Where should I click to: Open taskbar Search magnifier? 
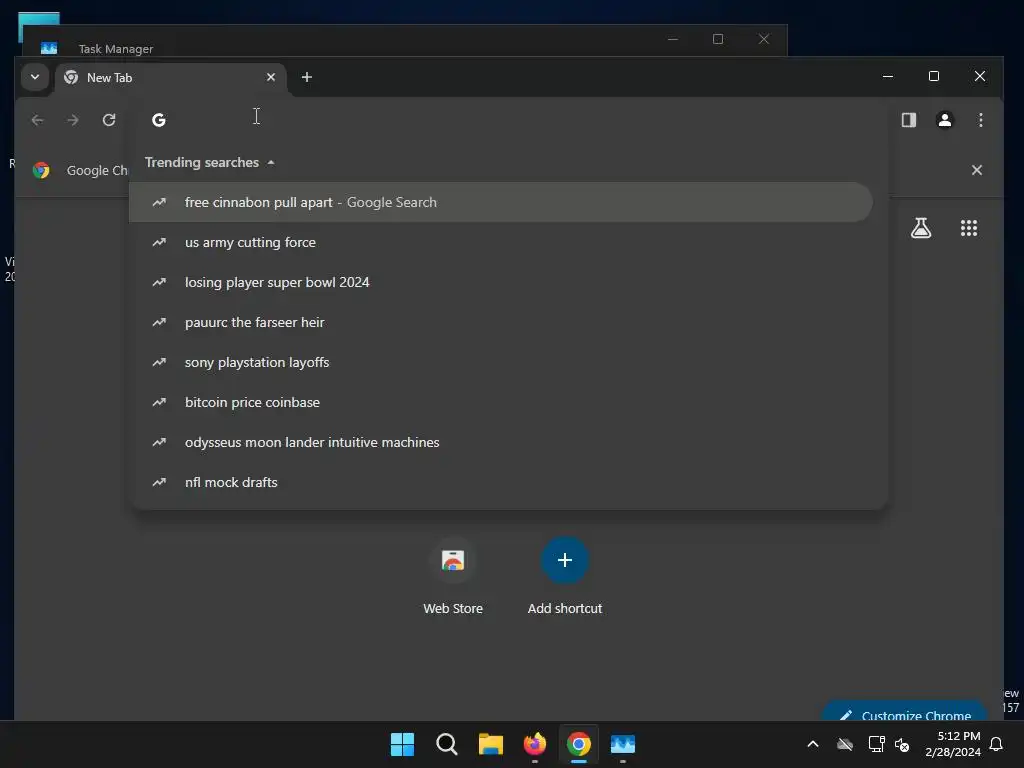(447, 744)
